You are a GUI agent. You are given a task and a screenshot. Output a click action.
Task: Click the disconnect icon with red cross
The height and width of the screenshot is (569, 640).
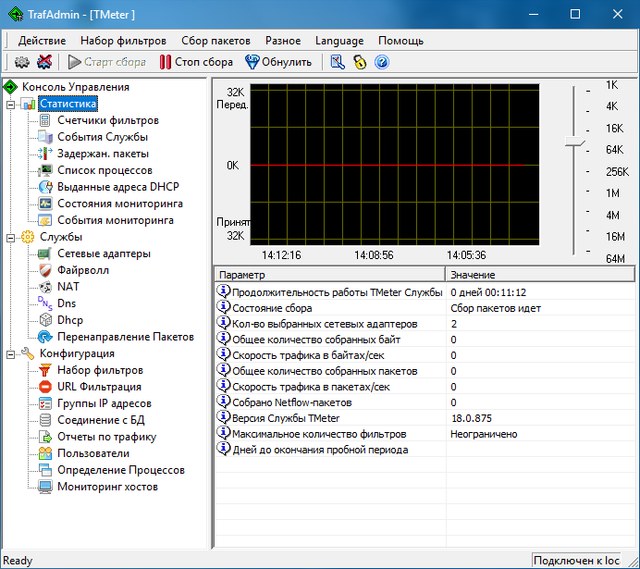tap(44, 62)
